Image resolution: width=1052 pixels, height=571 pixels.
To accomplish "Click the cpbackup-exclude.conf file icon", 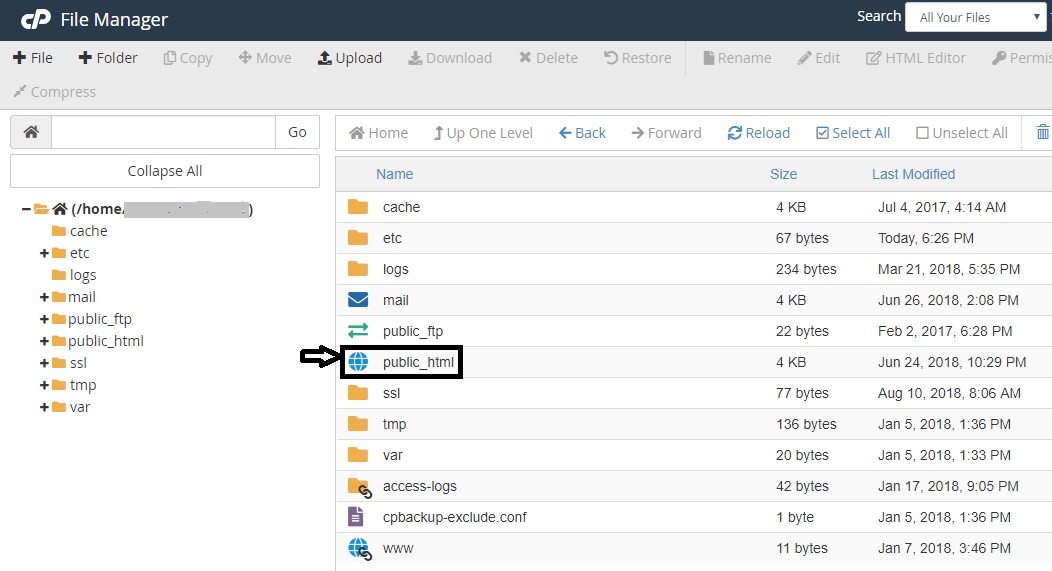I will [x=357, y=517].
